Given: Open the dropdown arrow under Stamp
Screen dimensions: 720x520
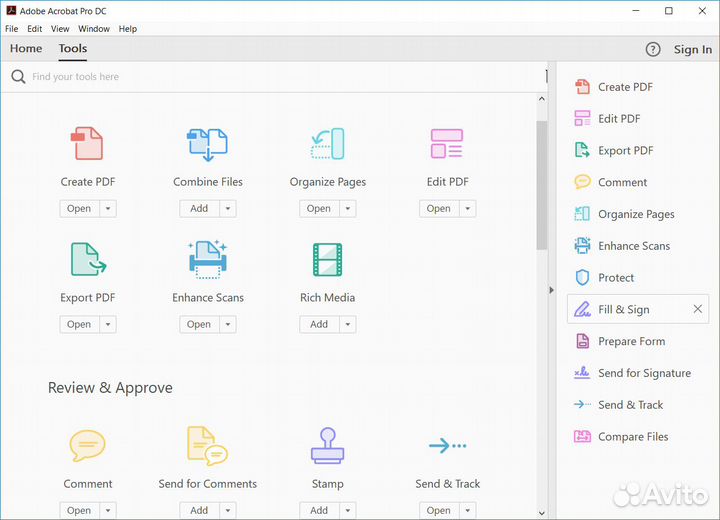Looking at the screenshot, I should click(x=348, y=510).
